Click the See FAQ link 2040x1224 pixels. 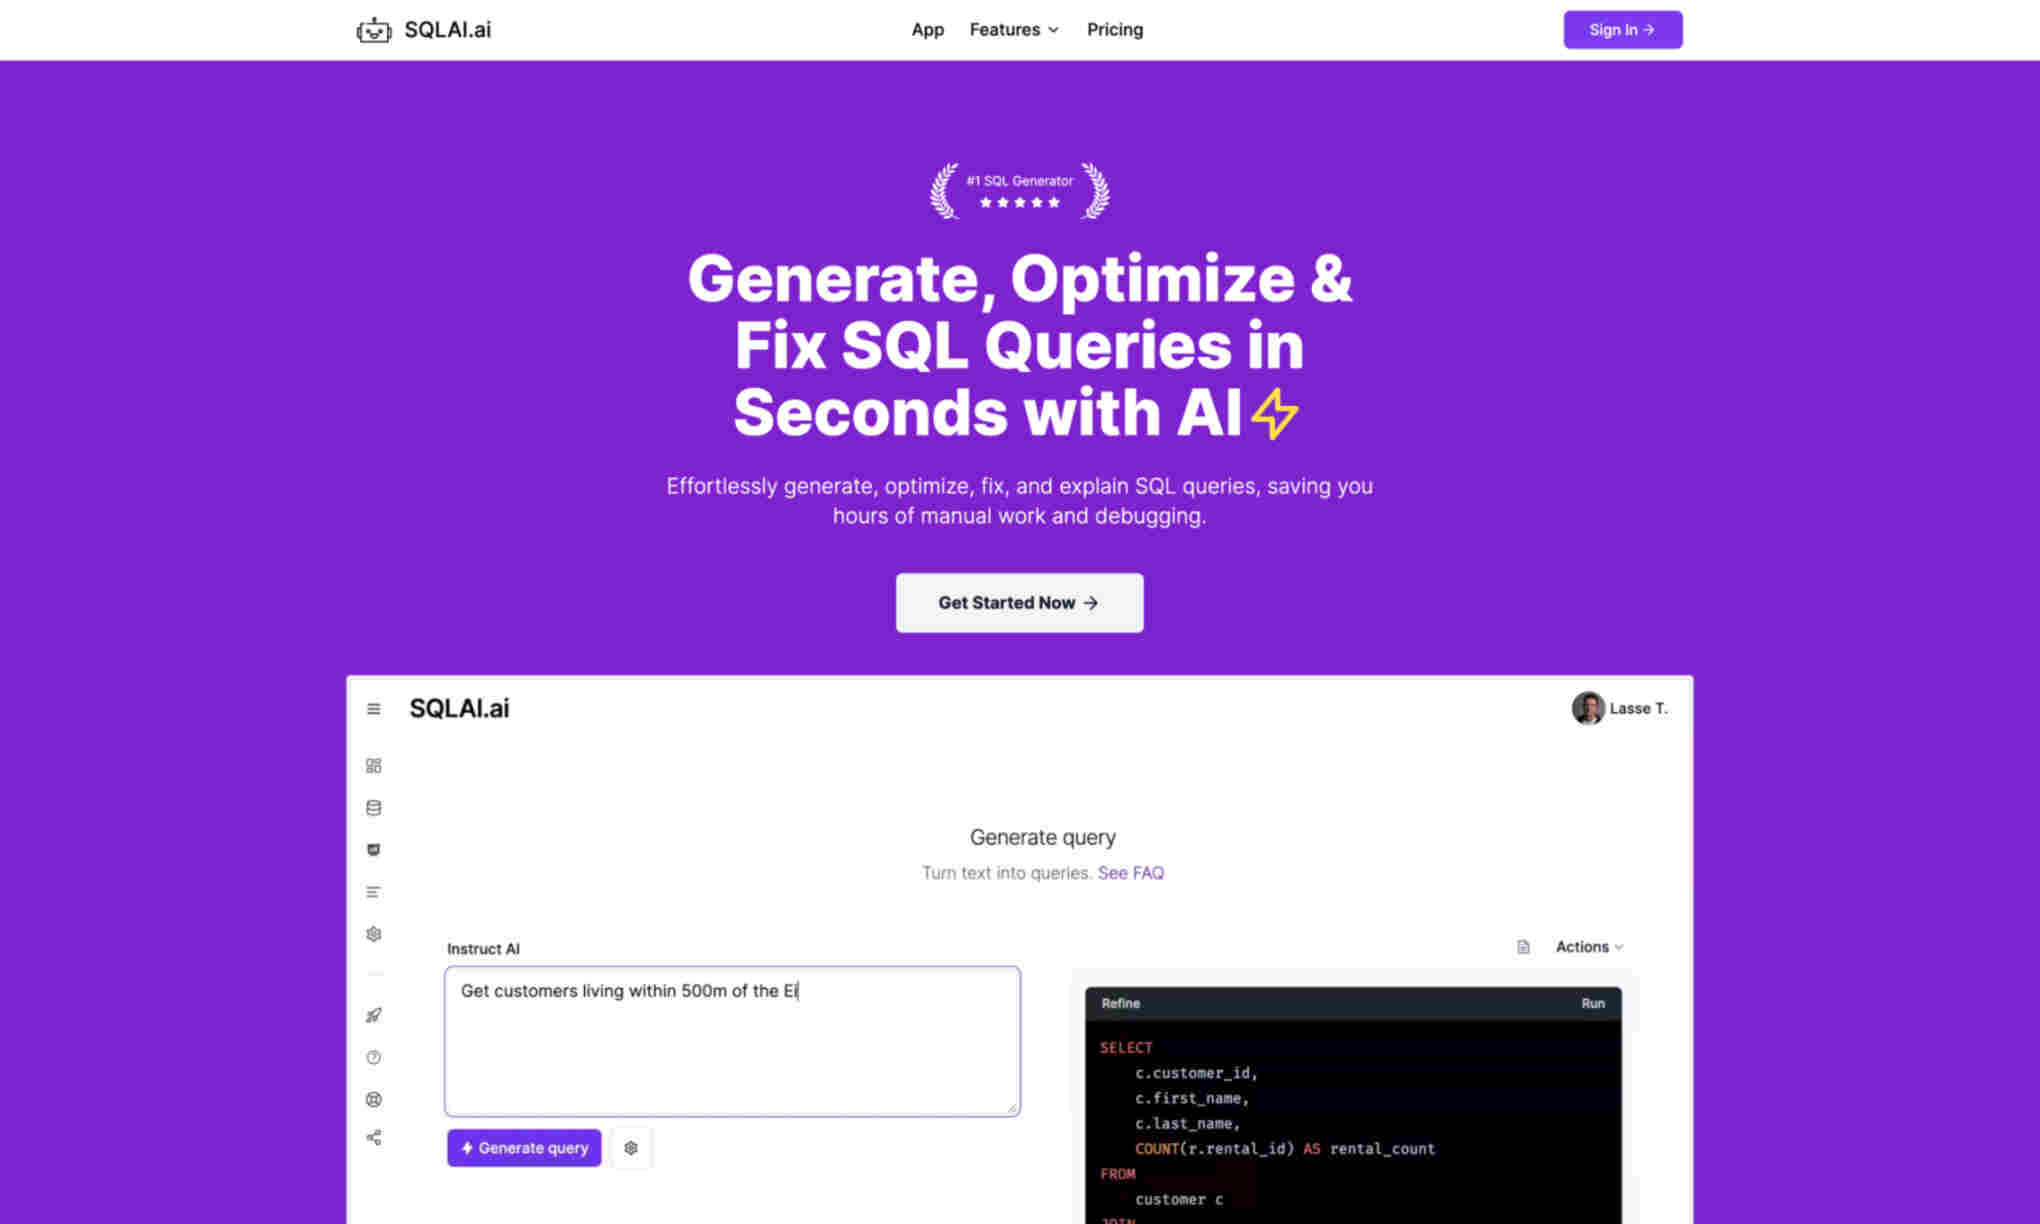(x=1132, y=873)
